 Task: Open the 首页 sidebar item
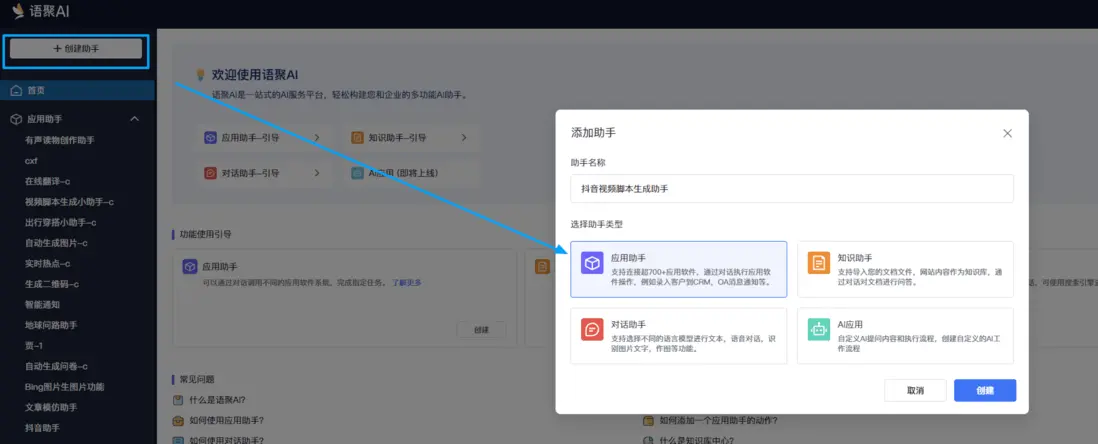pyautogui.click(x=77, y=90)
